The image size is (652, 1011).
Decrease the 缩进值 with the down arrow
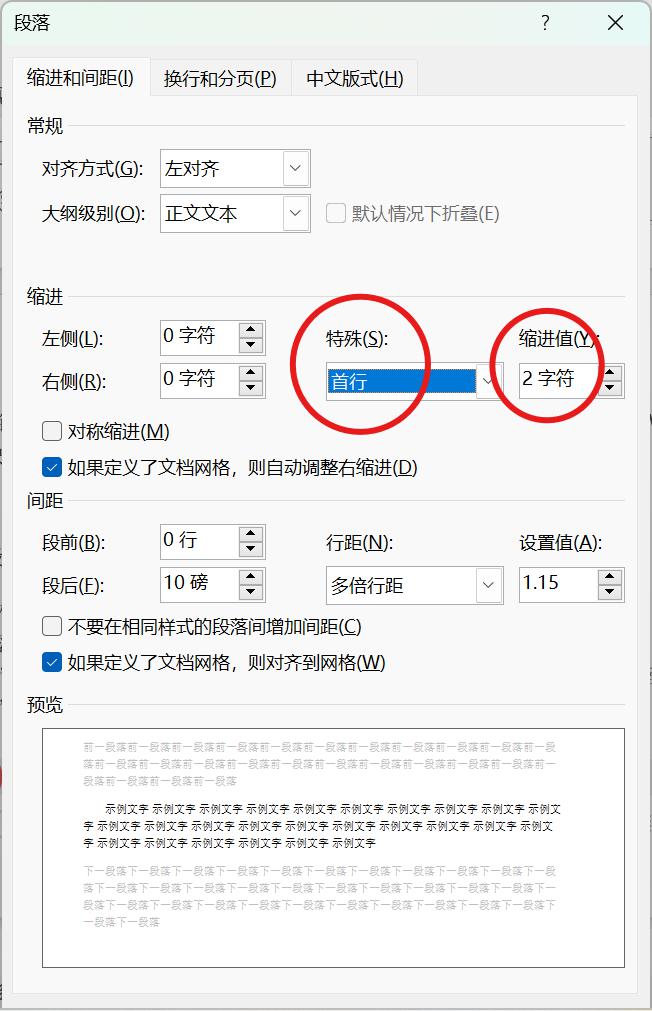coord(610,388)
